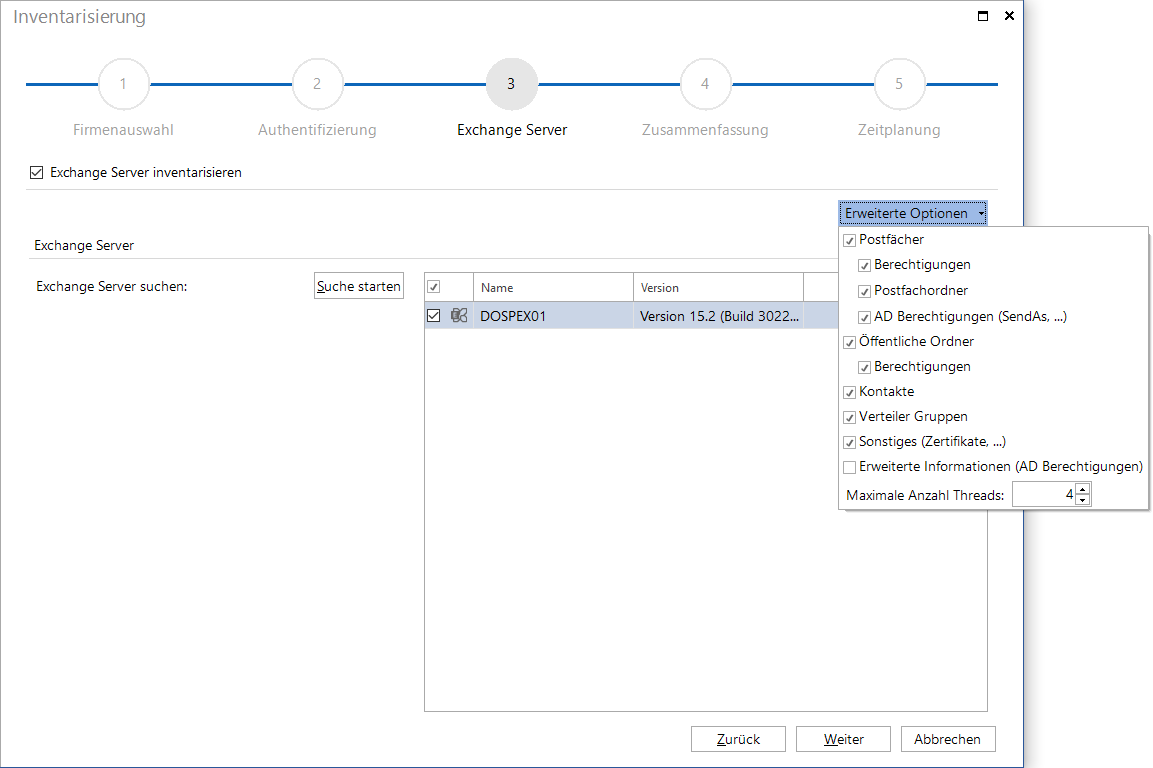Uncheck the Kontakte checkbox
This screenshot has width=1153, height=768.
(x=849, y=392)
